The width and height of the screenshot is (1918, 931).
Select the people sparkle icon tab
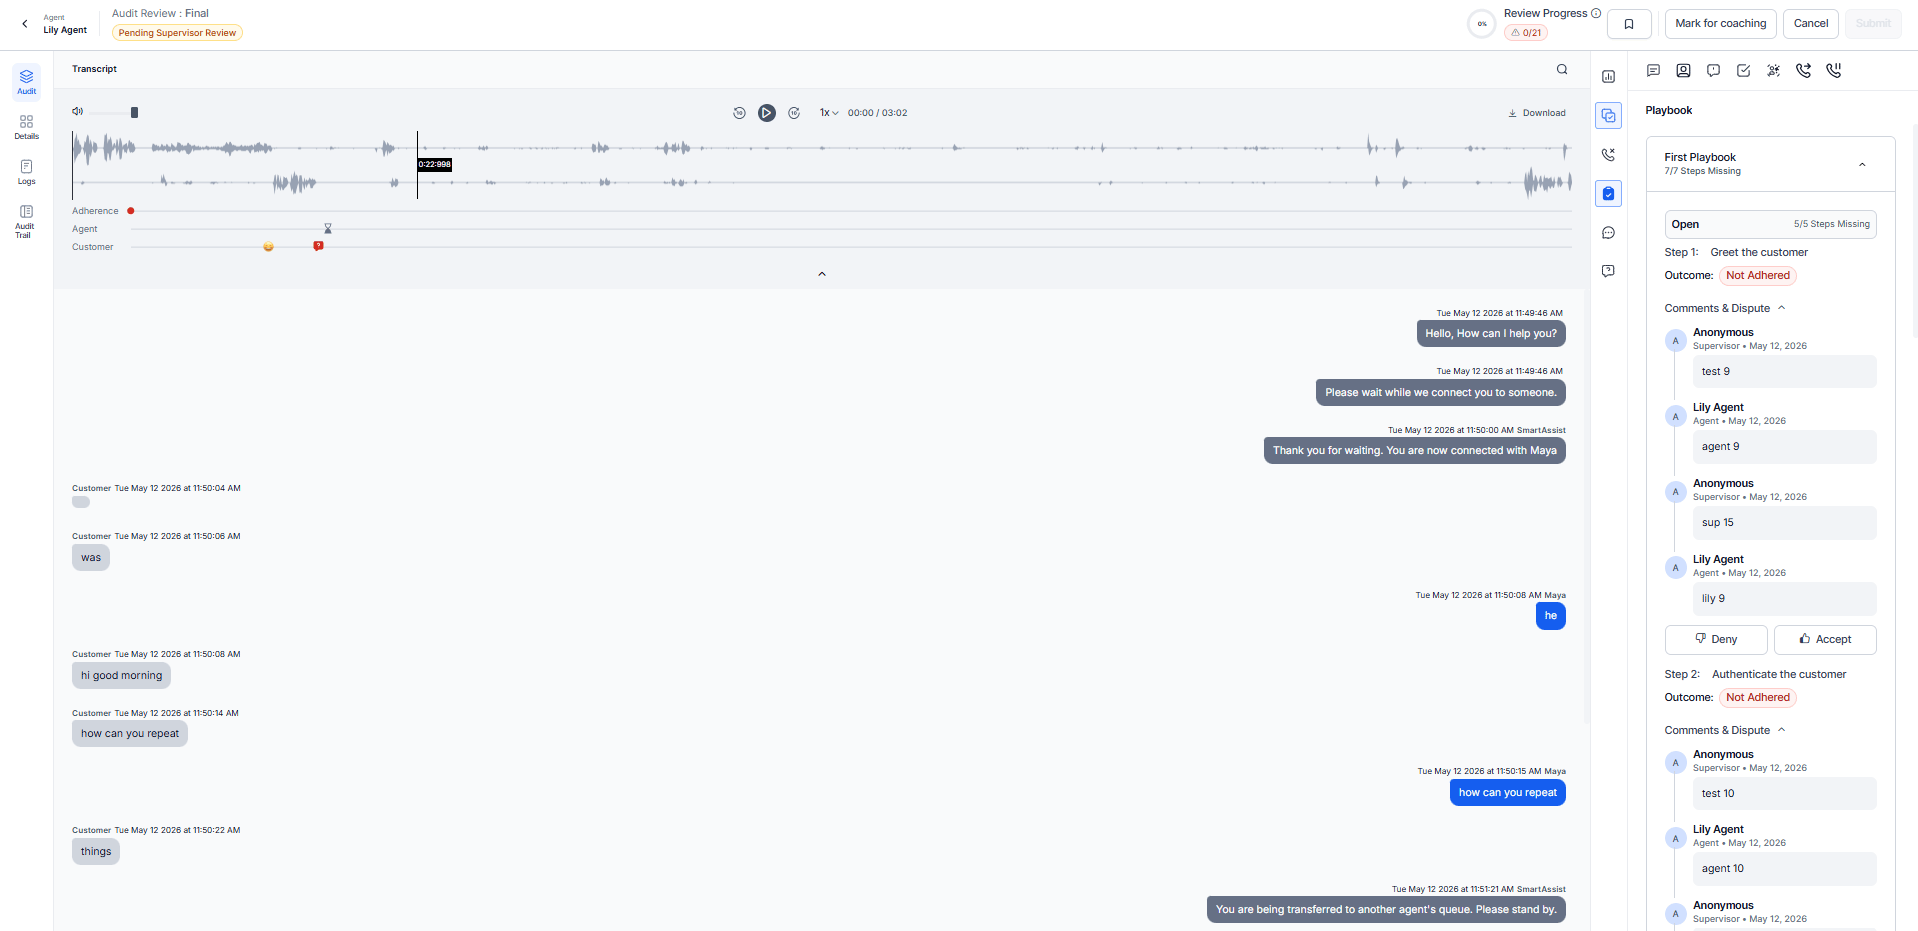(x=1773, y=71)
